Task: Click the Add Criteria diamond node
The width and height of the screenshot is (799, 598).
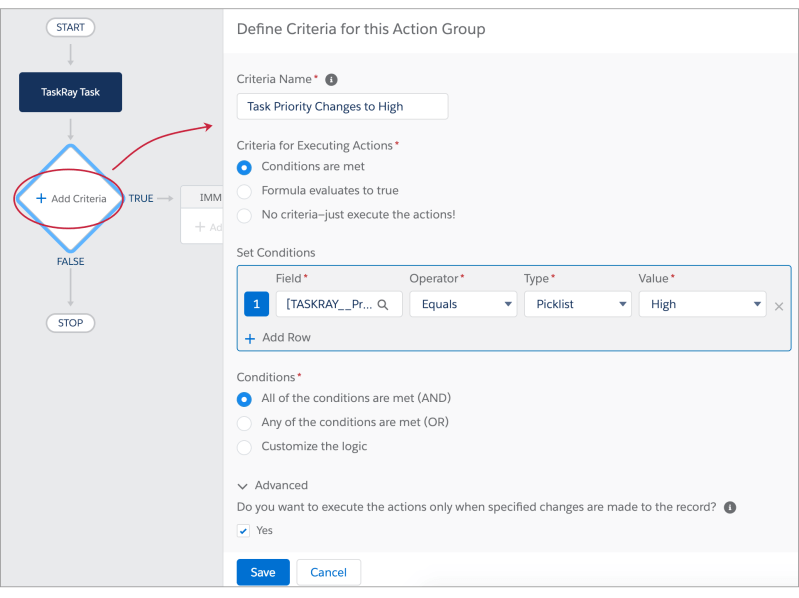Action: pos(70,199)
